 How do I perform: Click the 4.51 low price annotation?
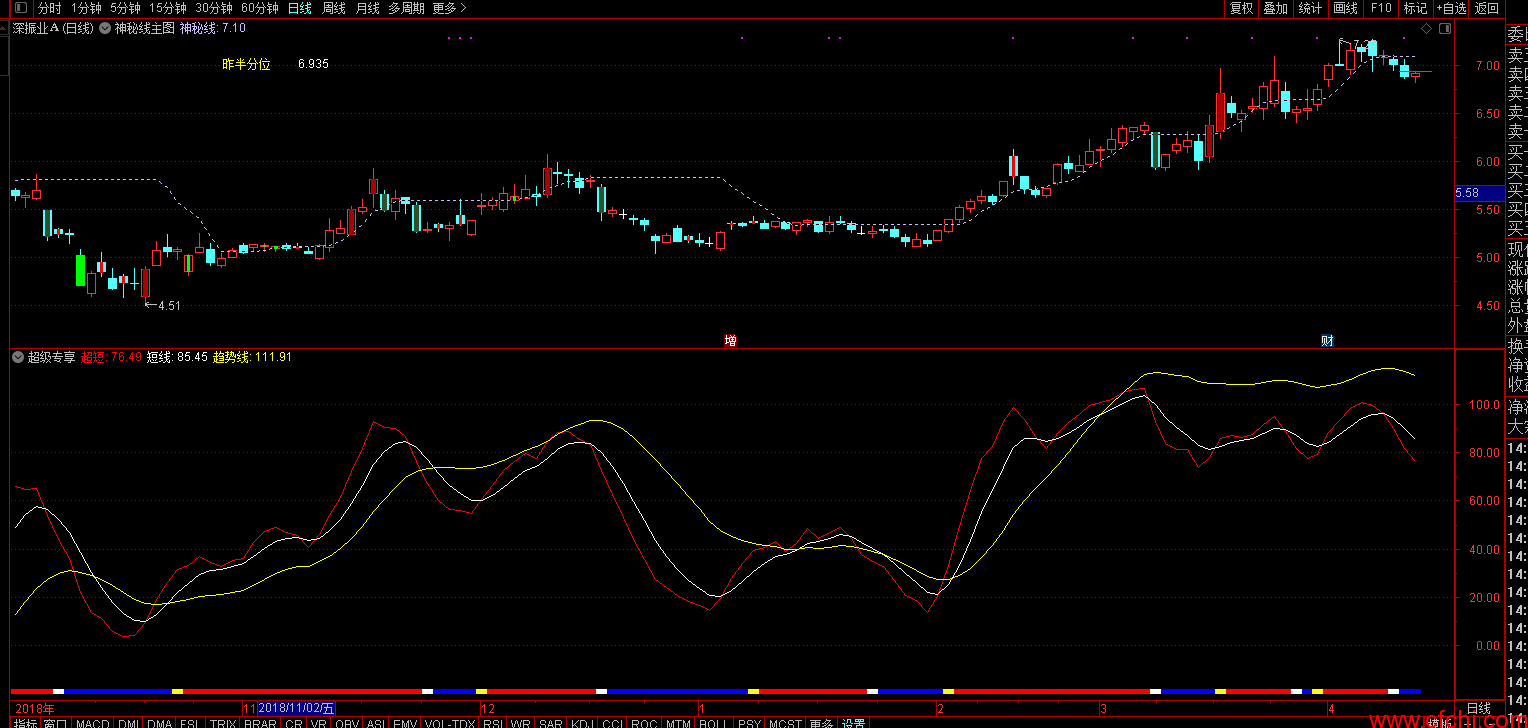point(164,306)
